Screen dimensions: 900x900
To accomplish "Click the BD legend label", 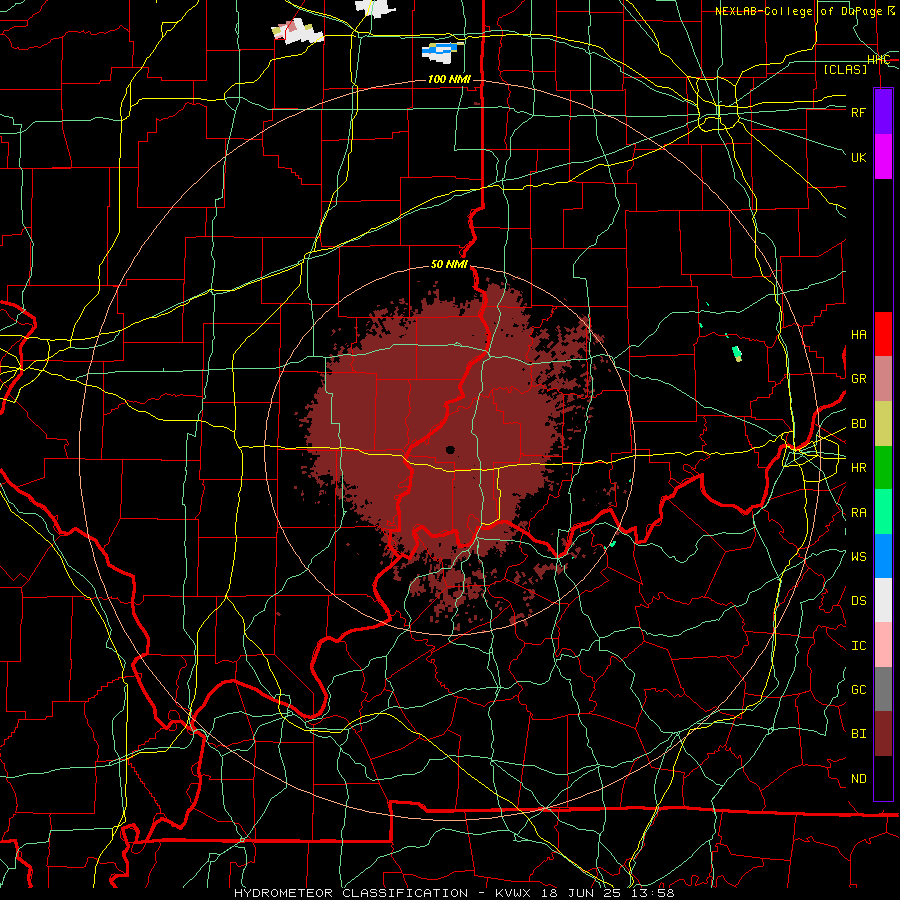I will point(858,424).
